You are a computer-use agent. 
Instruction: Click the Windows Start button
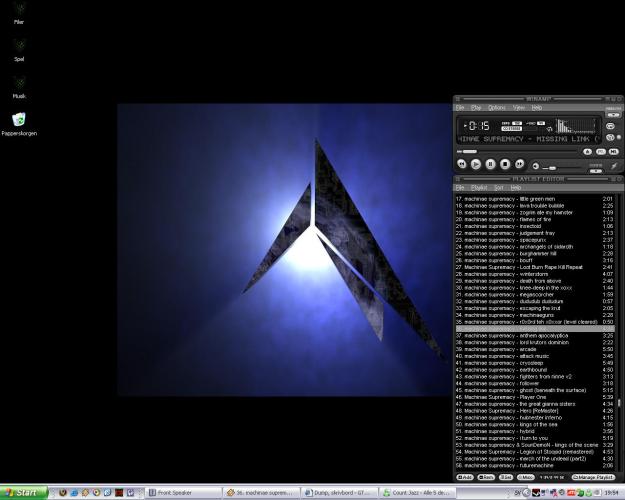point(24,492)
